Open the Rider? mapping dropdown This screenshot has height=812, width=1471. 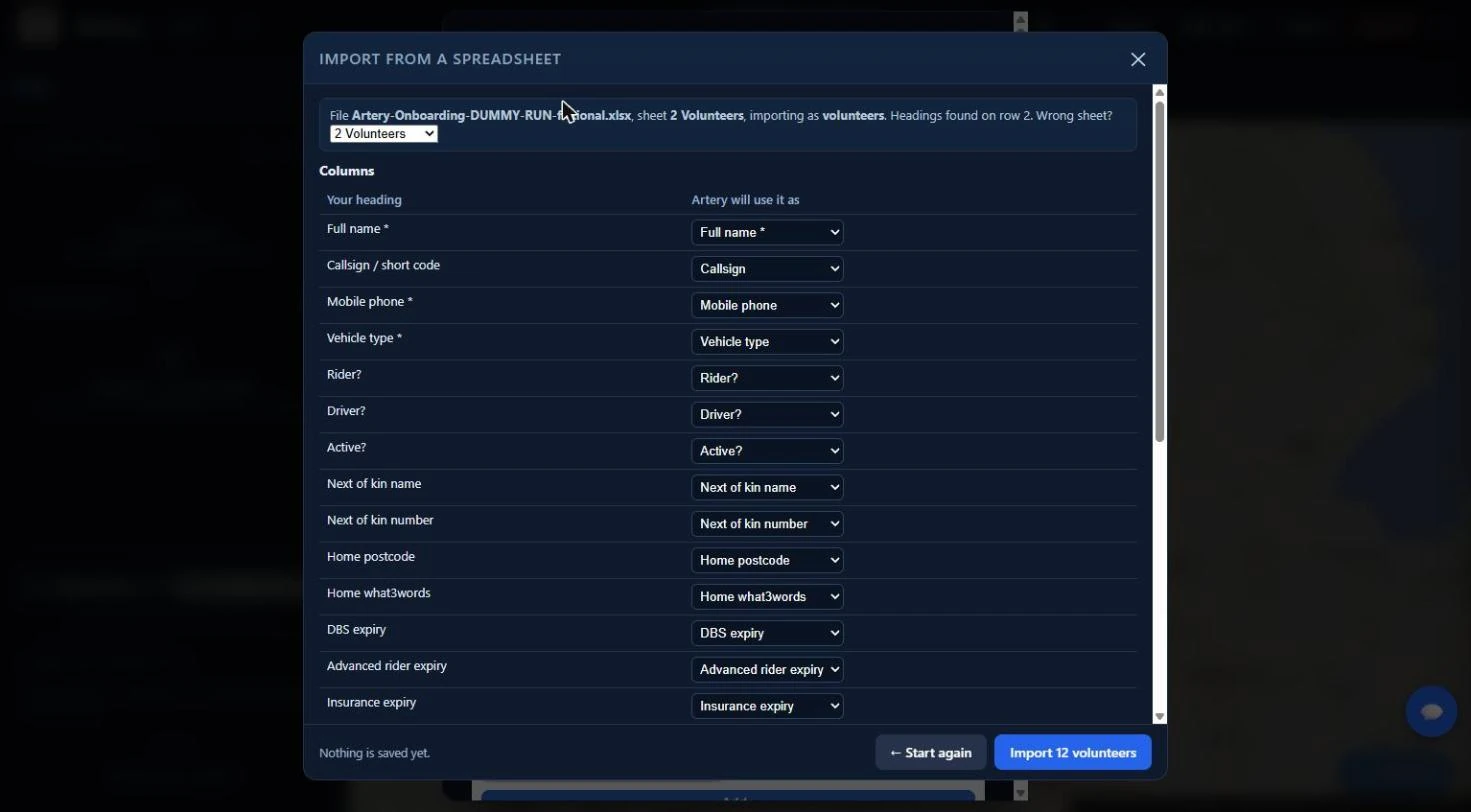767,378
